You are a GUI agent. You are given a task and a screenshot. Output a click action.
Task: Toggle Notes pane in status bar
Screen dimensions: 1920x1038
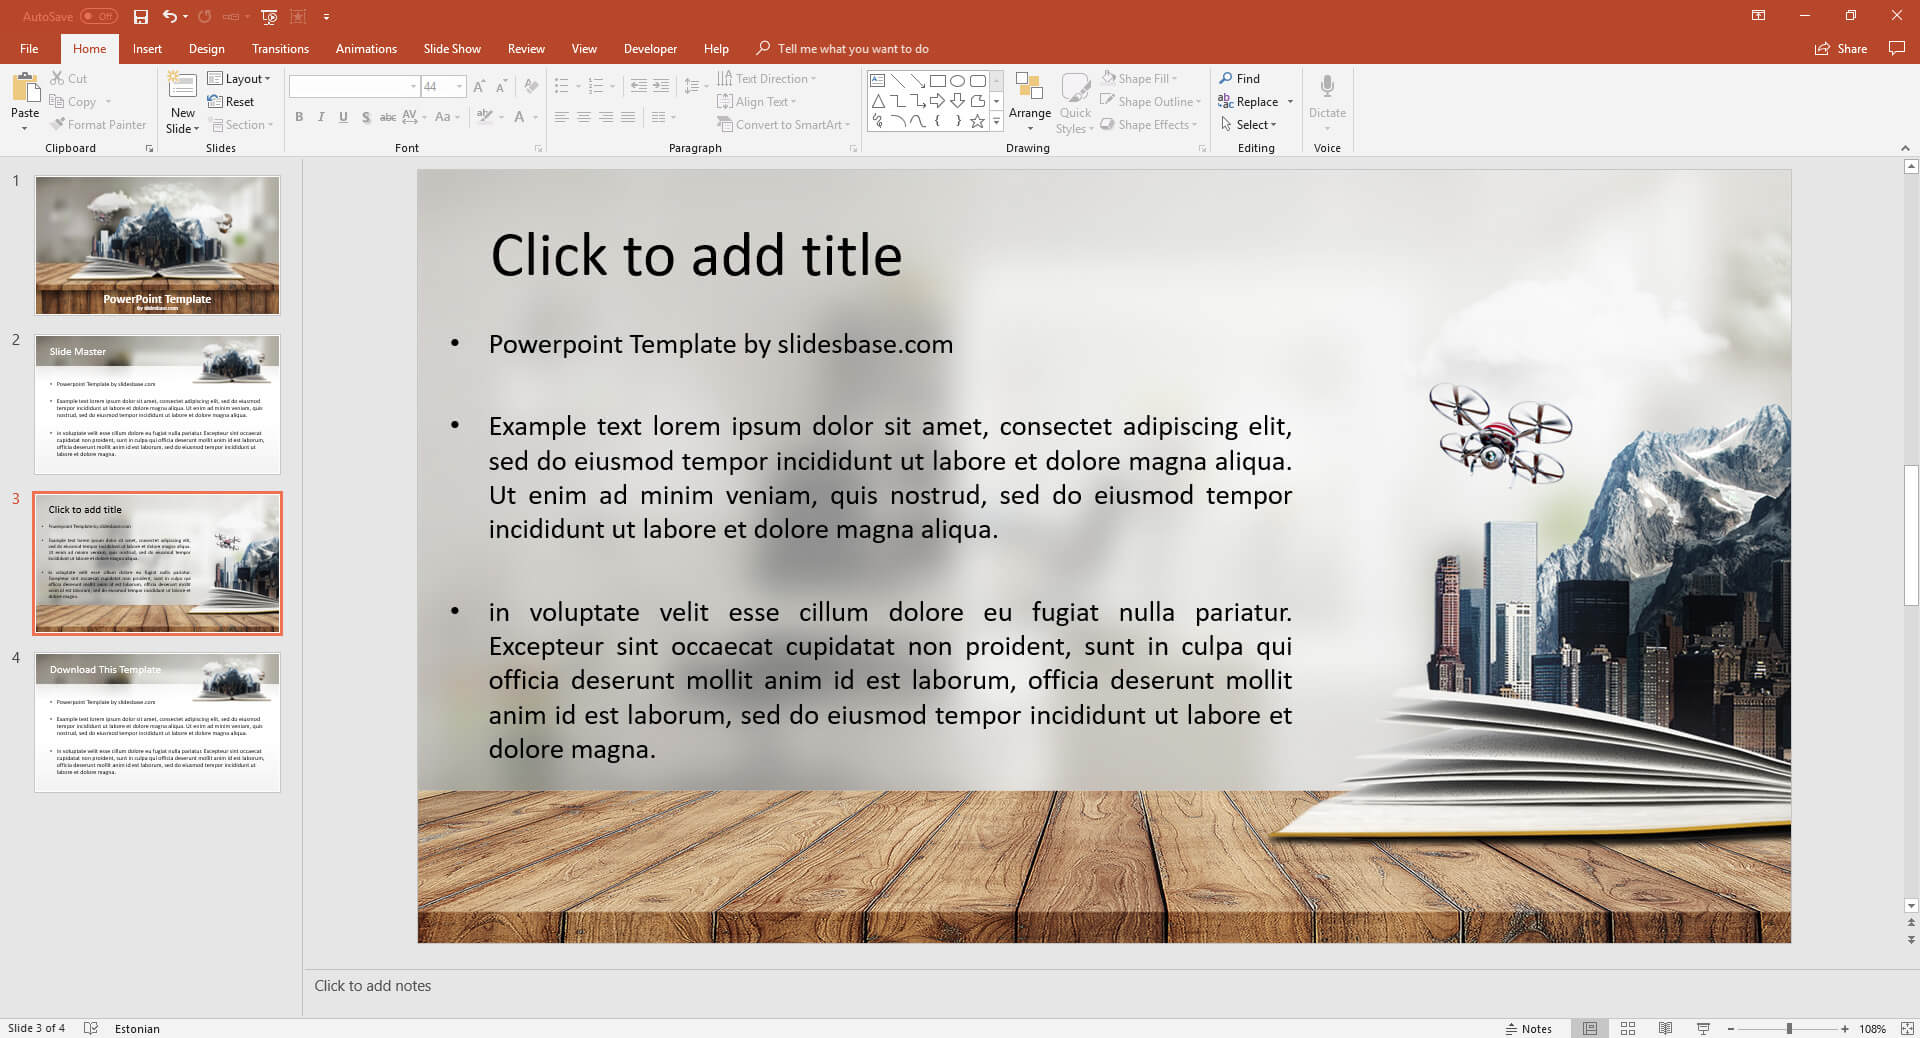pos(1528,1028)
